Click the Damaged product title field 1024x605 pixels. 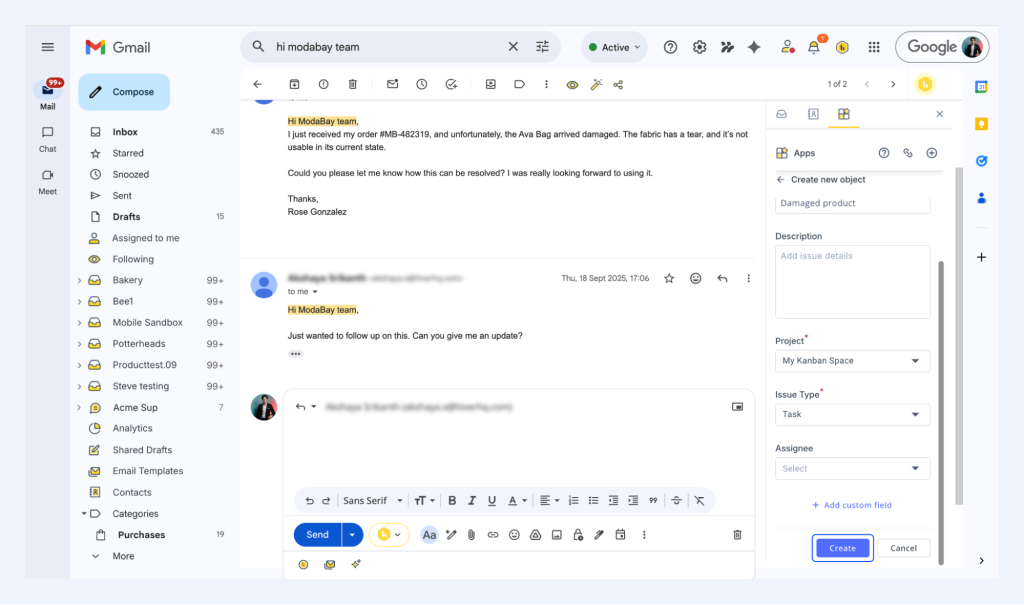click(852, 203)
